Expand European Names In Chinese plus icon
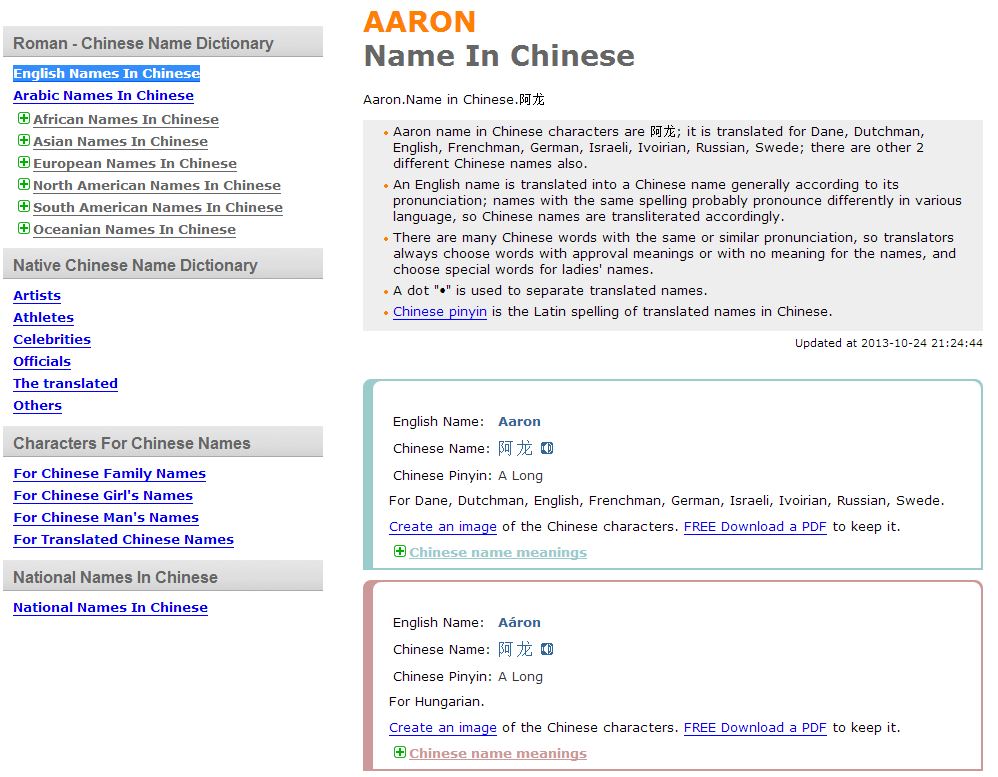Image resolution: width=998 pixels, height=777 pixels. point(23,163)
